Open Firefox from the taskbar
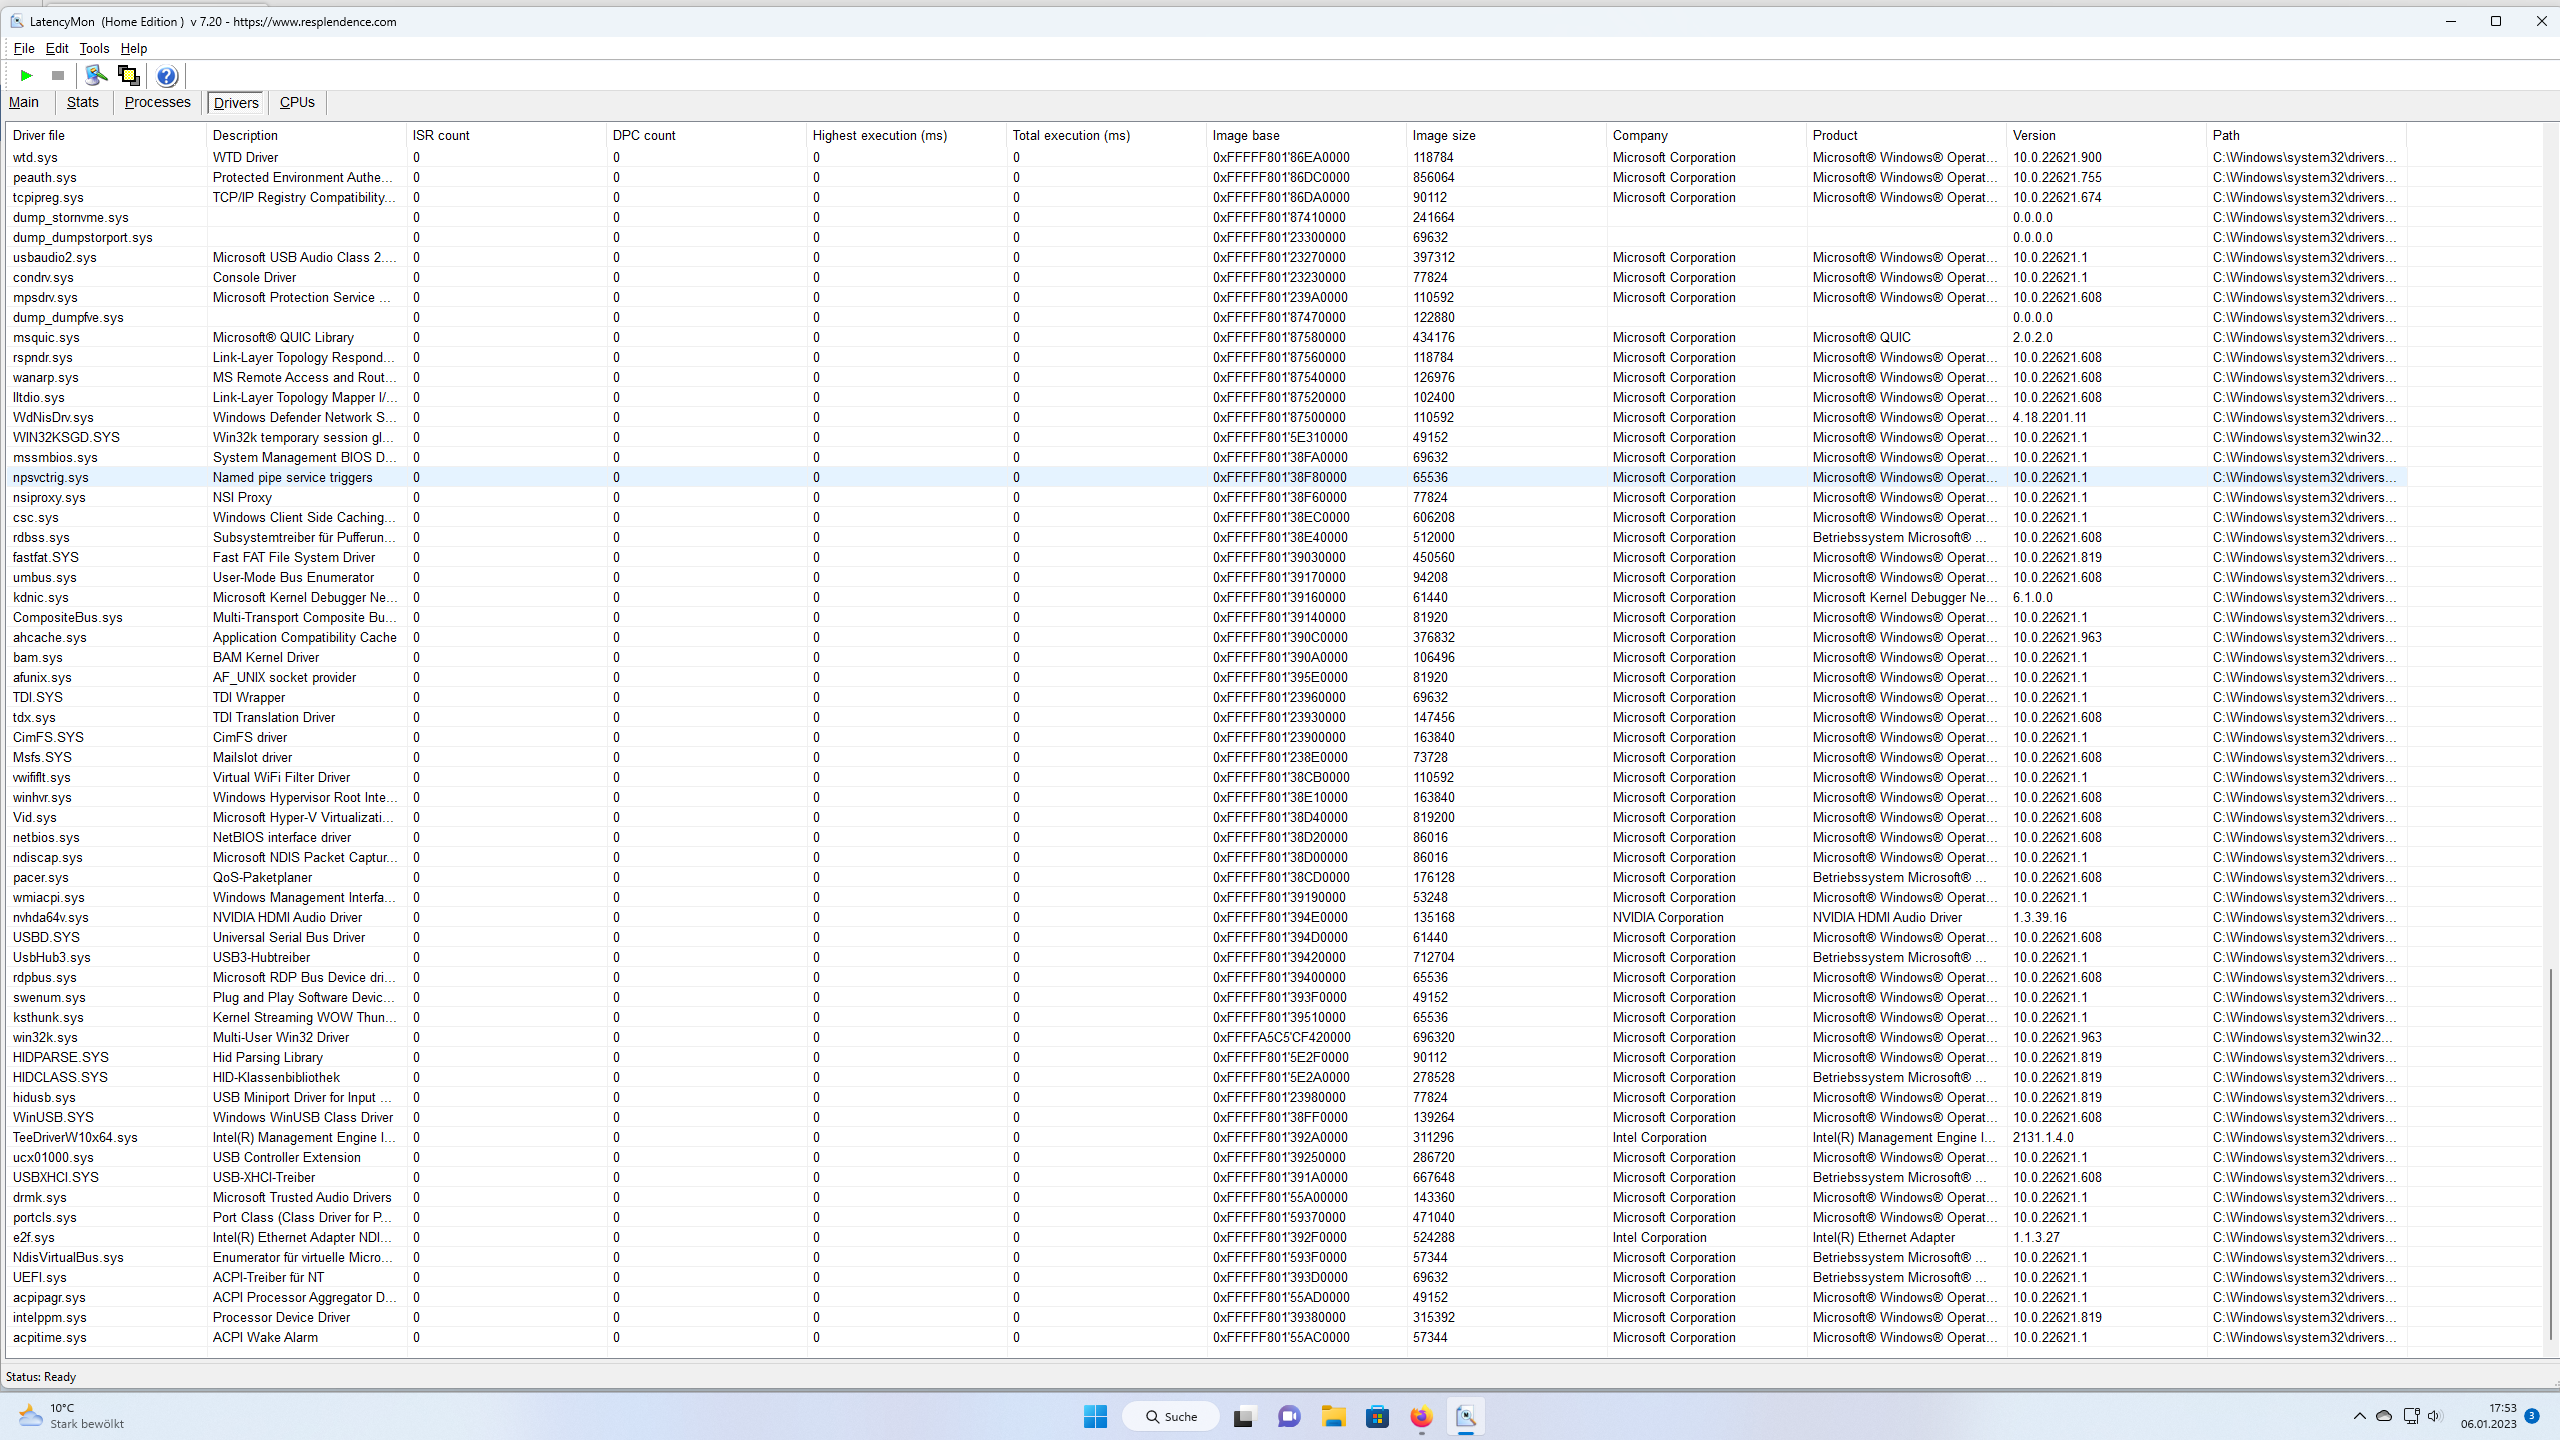2560x1440 pixels. (x=1421, y=1416)
